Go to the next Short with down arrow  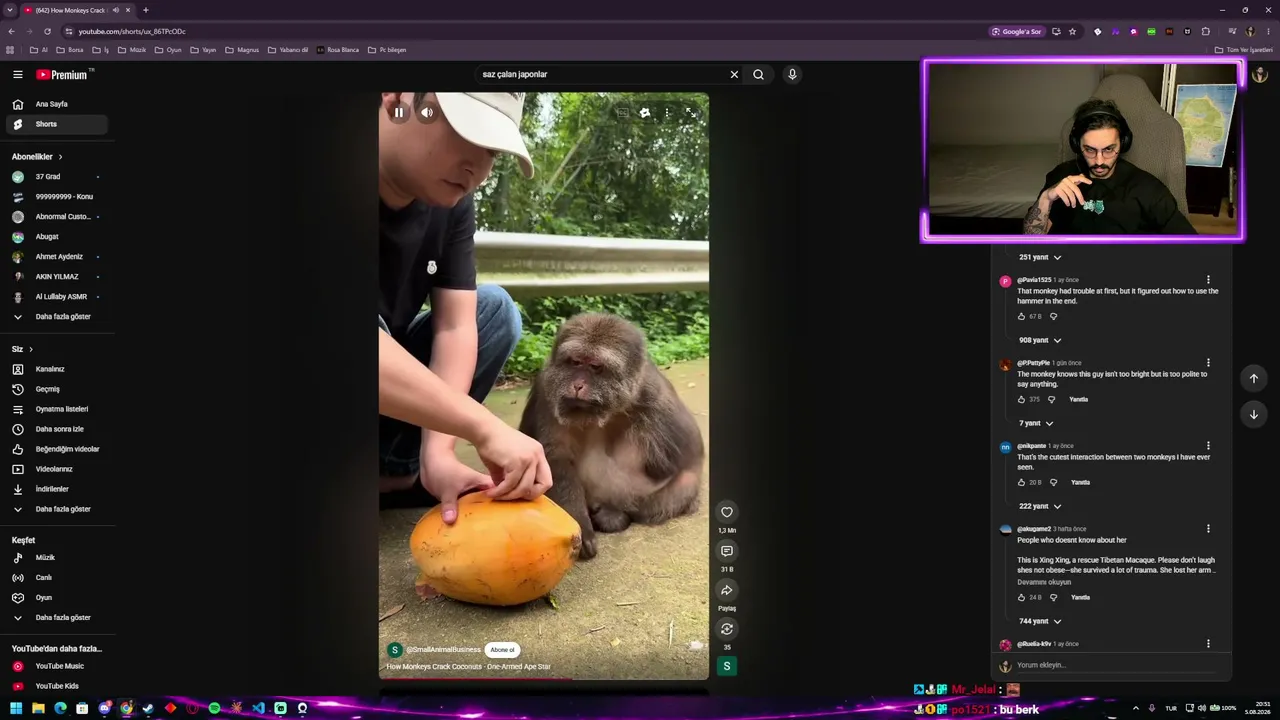click(x=1253, y=414)
